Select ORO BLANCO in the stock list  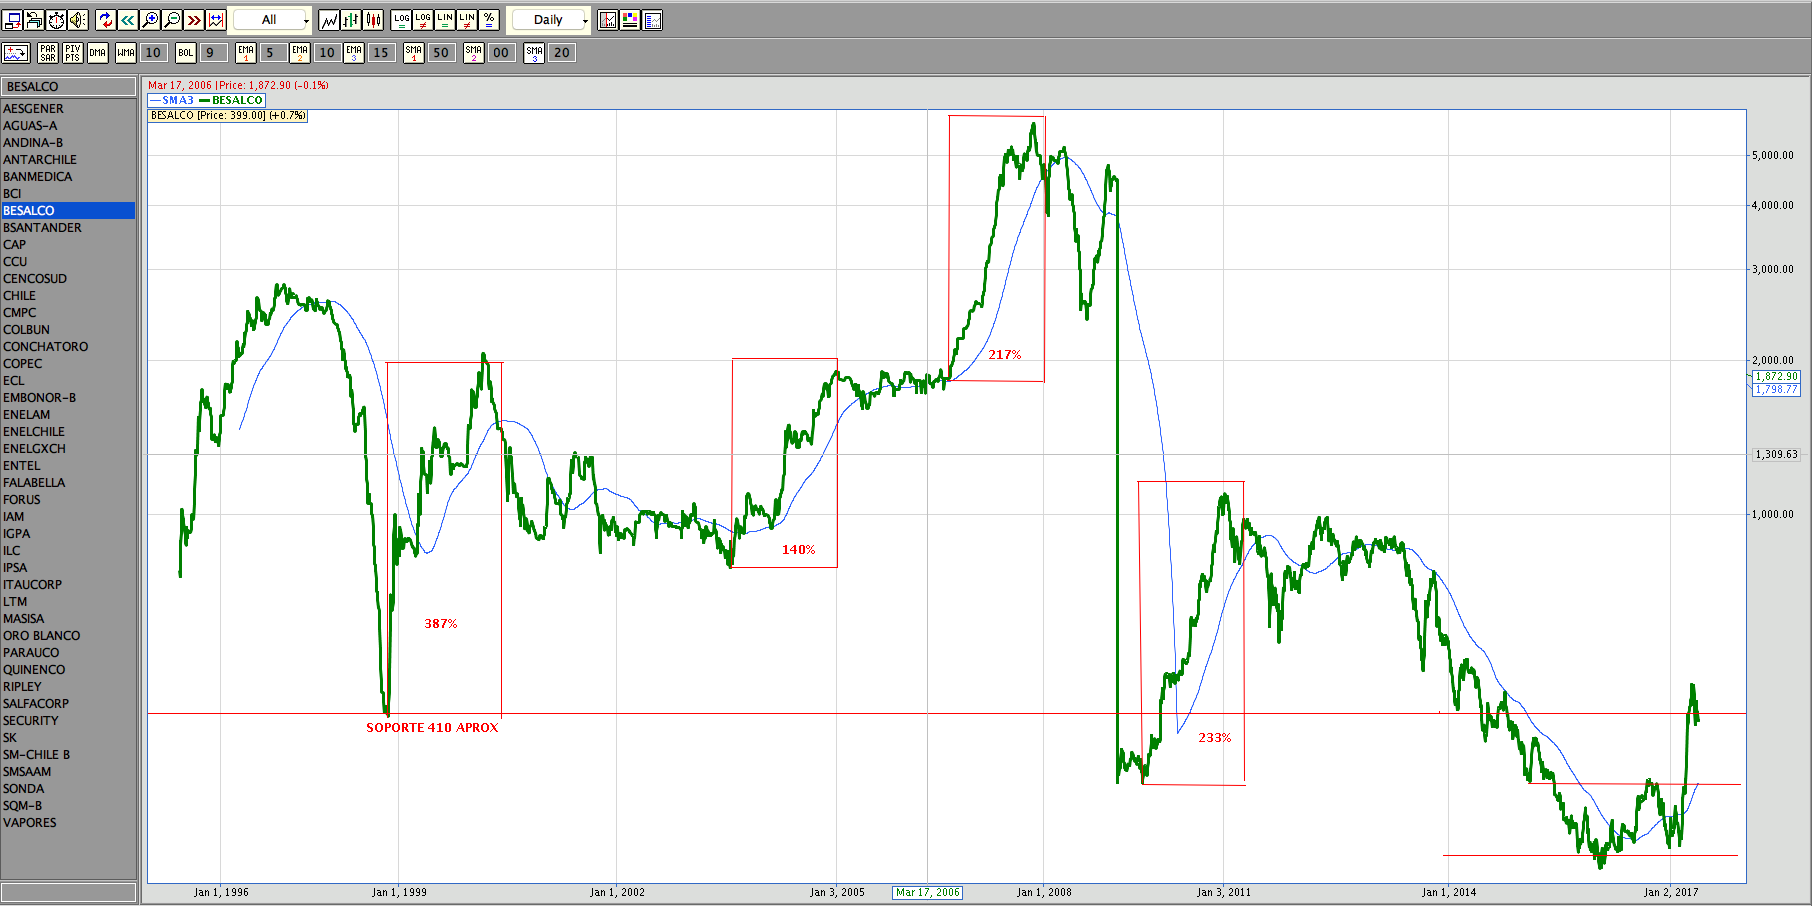pos(68,636)
